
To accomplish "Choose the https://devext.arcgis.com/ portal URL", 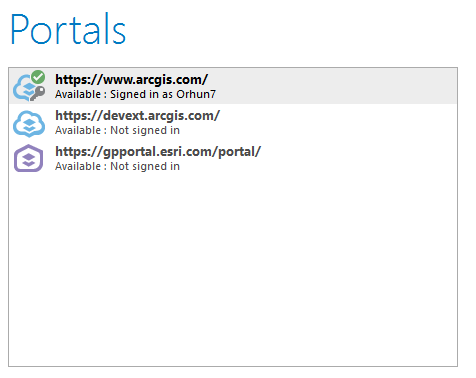I will click(137, 115).
